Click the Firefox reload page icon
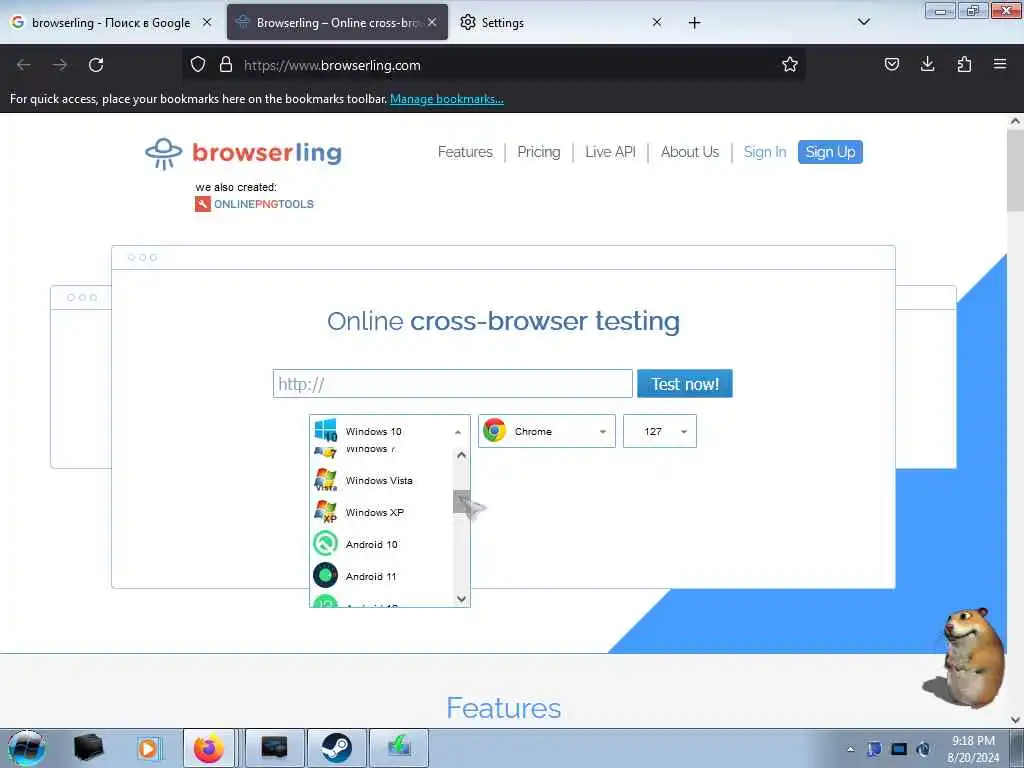This screenshot has width=1024, height=768. click(96, 65)
